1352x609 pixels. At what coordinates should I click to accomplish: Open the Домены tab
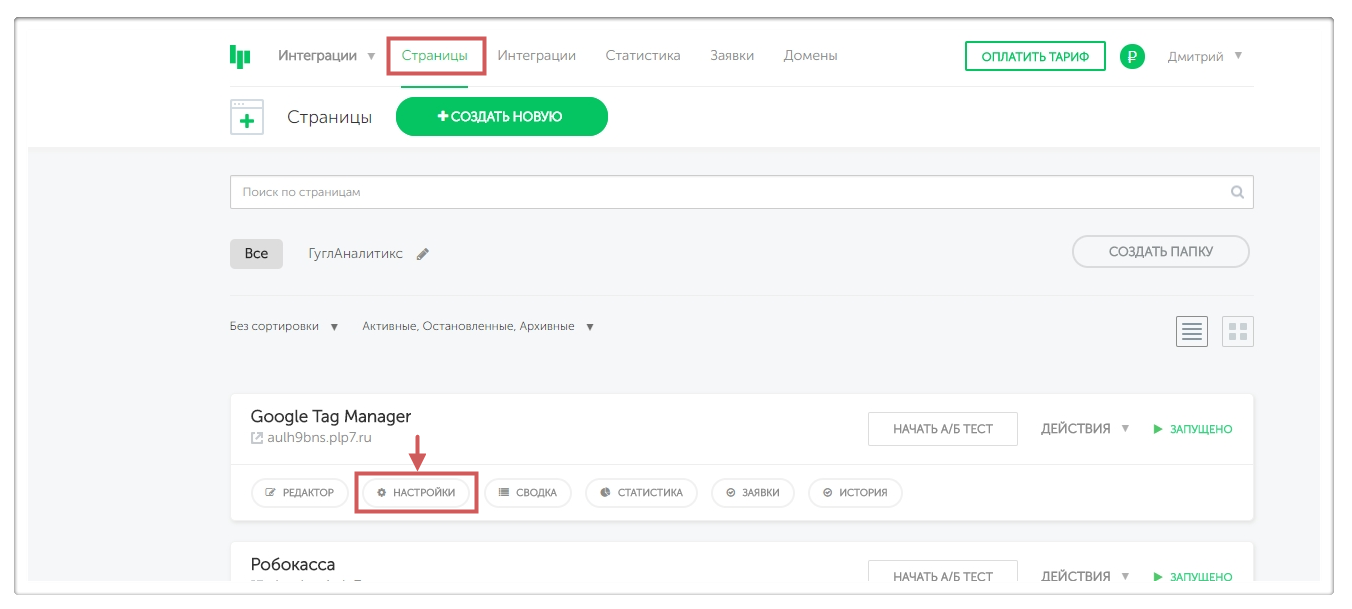[810, 56]
